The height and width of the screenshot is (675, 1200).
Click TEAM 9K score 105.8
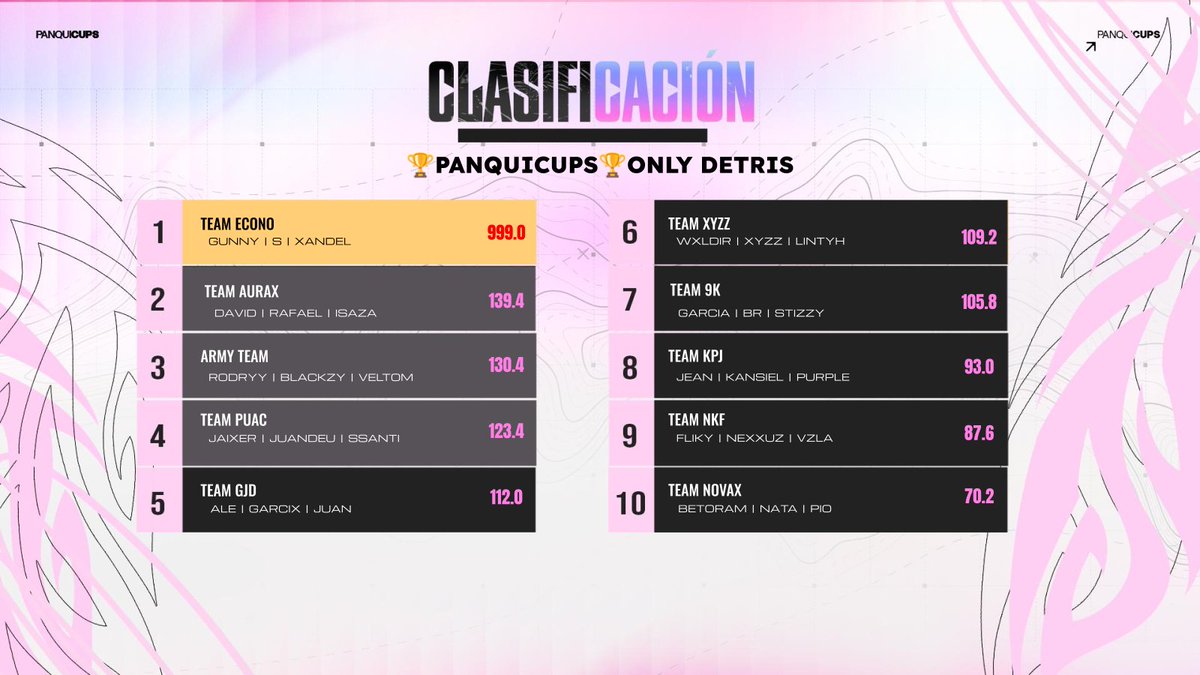tap(979, 302)
